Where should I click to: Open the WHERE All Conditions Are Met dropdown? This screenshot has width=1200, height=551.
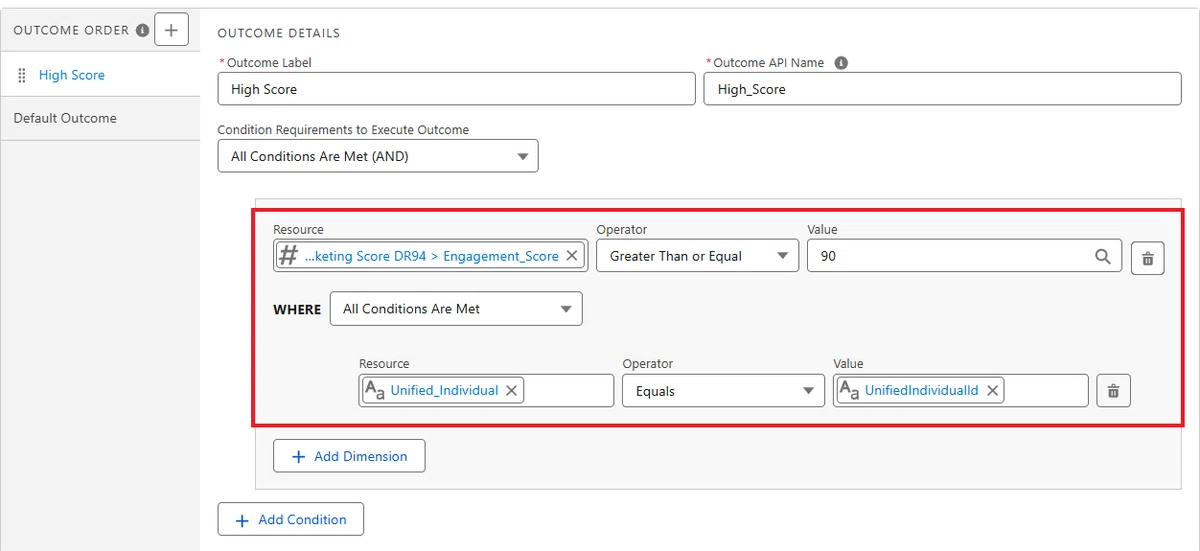pyautogui.click(x=456, y=309)
